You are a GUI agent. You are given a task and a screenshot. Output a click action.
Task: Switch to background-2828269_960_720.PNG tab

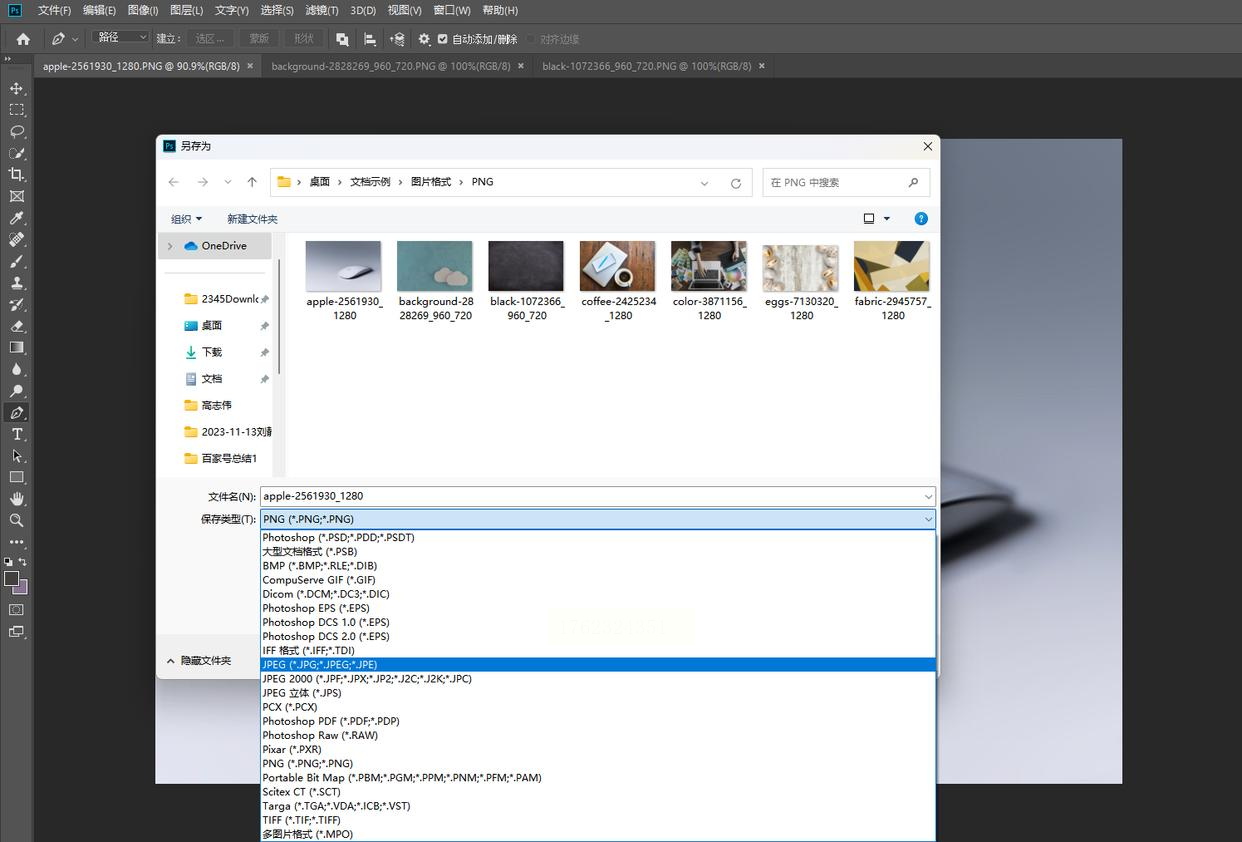[x=390, y=66]
